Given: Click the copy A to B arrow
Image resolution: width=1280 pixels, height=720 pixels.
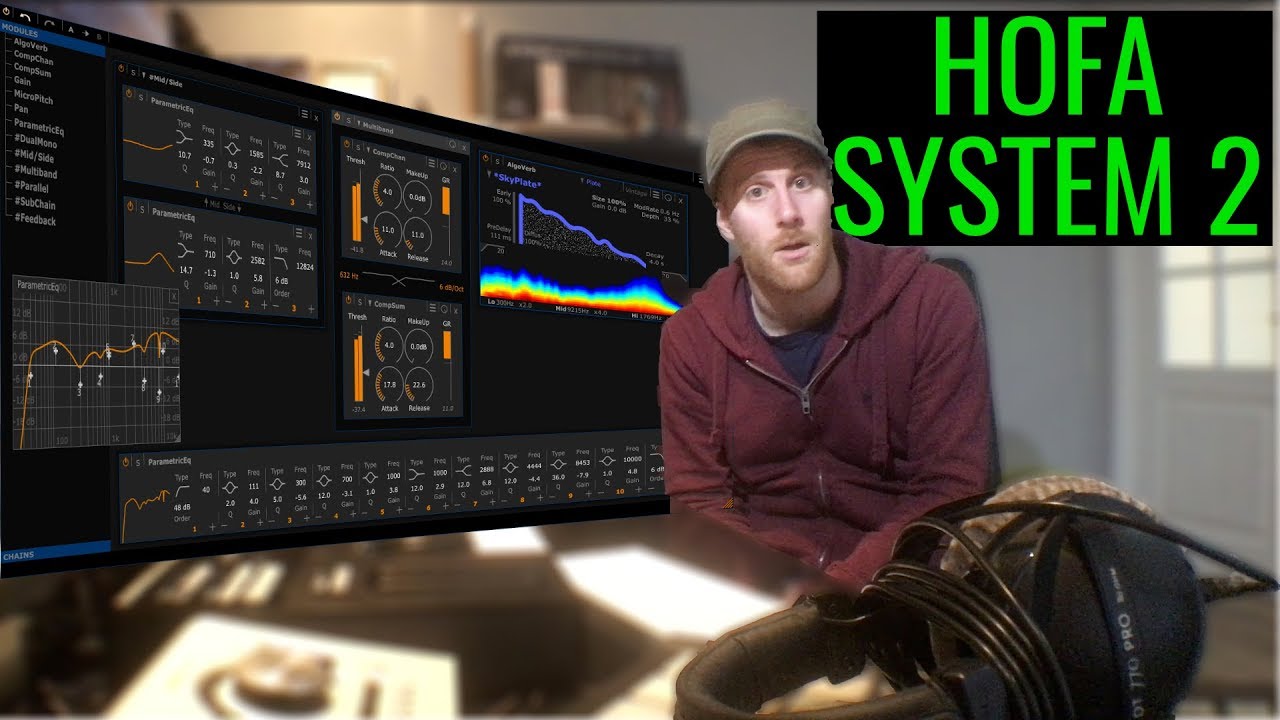Looking at the screenshot, I should click(86, 33).
